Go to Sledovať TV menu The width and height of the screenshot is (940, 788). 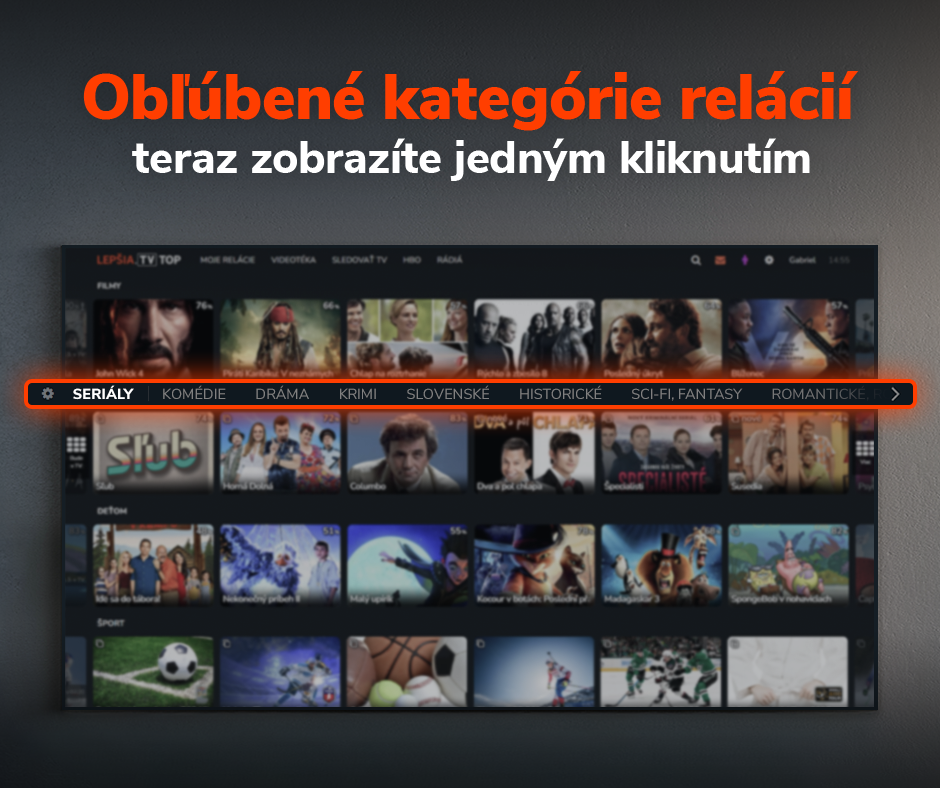click(x=359, y=260)
